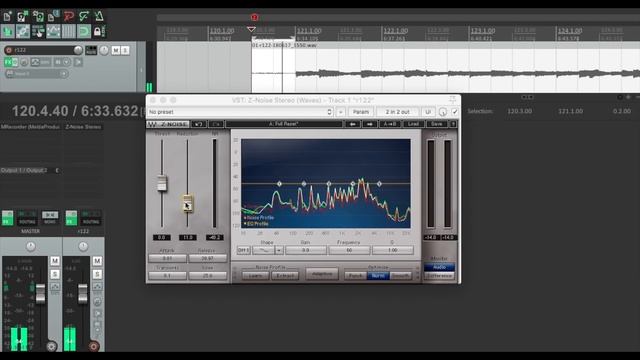Click the Reduction fader handle
The height and width of the screenshot is (360, 640).
point(187,203)
